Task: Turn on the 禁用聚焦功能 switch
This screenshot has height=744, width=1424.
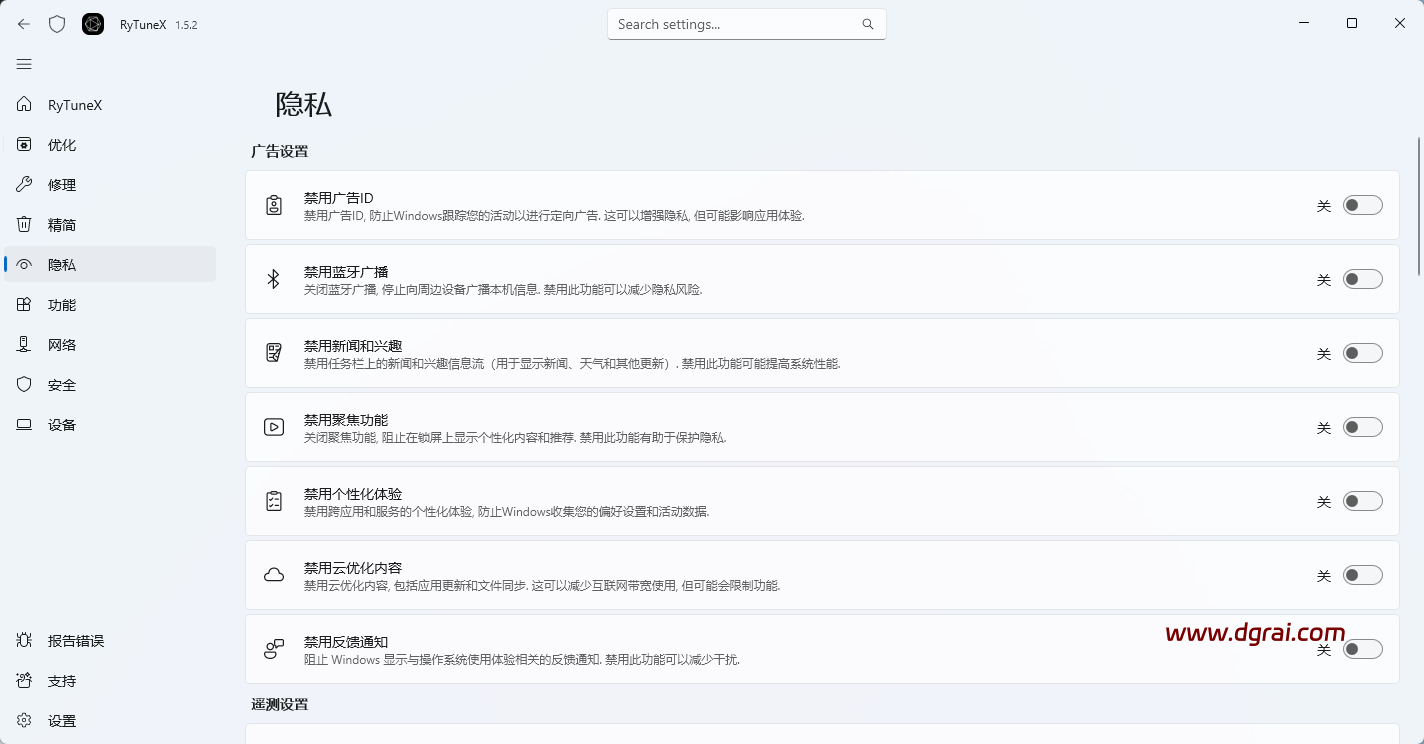Action: pyautogui.click(x=1362, y=426)
